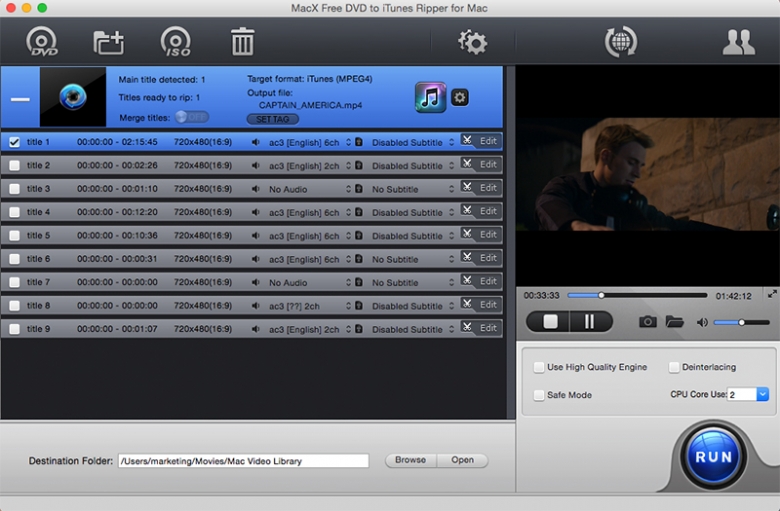Screen dimensions: 780x511
Task: Load an ISO image file
Action: (x=175, y=42)
